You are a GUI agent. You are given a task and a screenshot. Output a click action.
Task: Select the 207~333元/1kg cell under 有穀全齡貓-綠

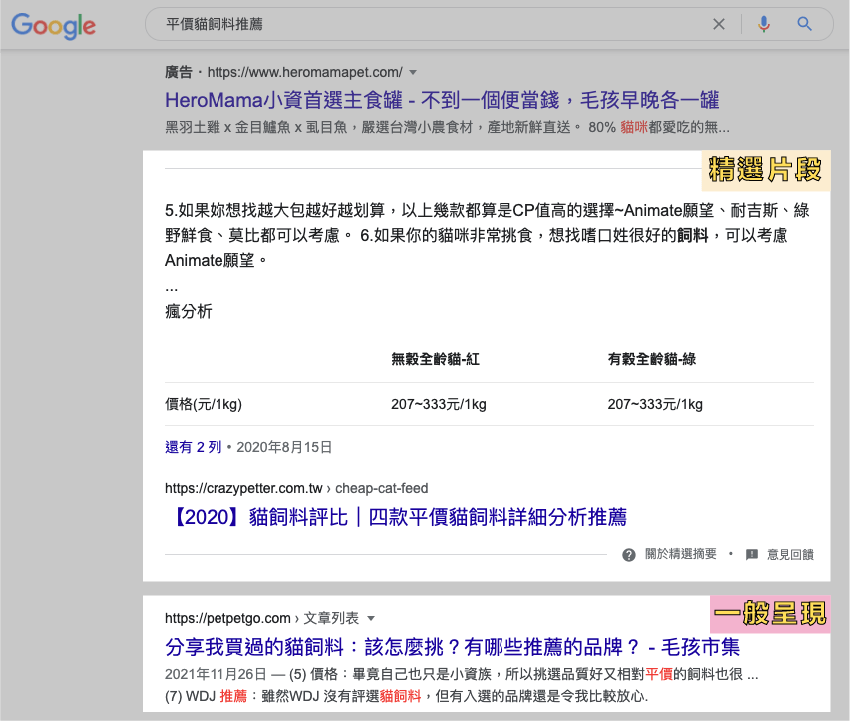point(655,404)
